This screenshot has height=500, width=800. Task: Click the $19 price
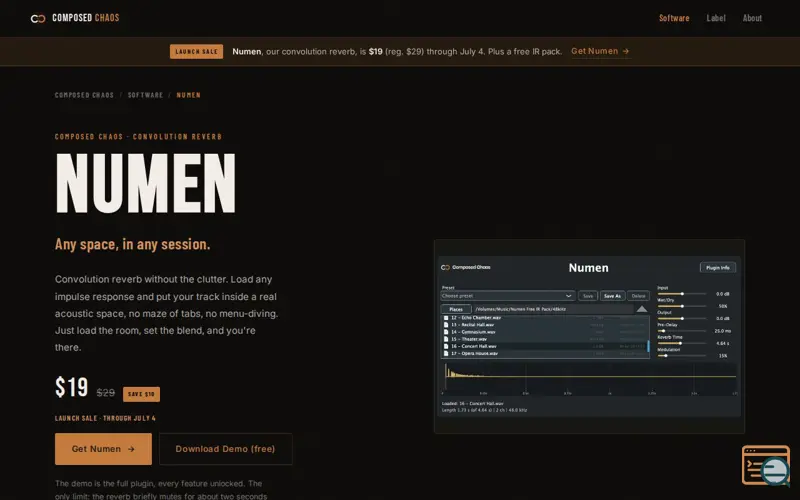tap(71, 387)
